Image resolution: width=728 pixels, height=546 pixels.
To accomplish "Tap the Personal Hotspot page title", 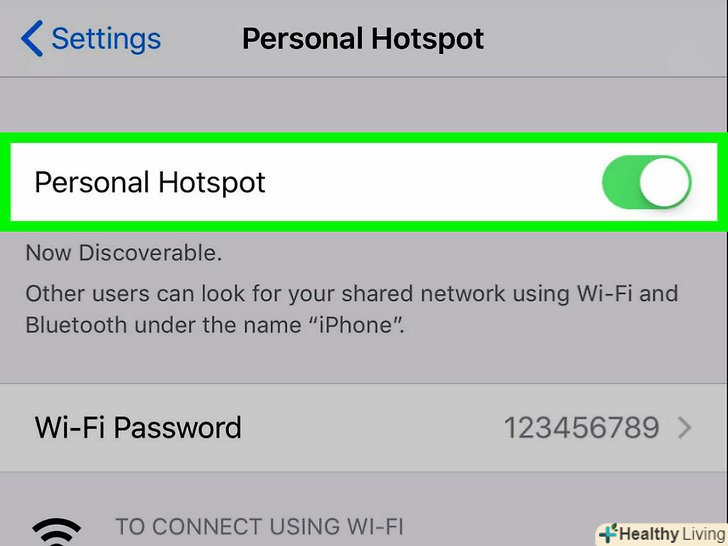I will pos(363,39).
